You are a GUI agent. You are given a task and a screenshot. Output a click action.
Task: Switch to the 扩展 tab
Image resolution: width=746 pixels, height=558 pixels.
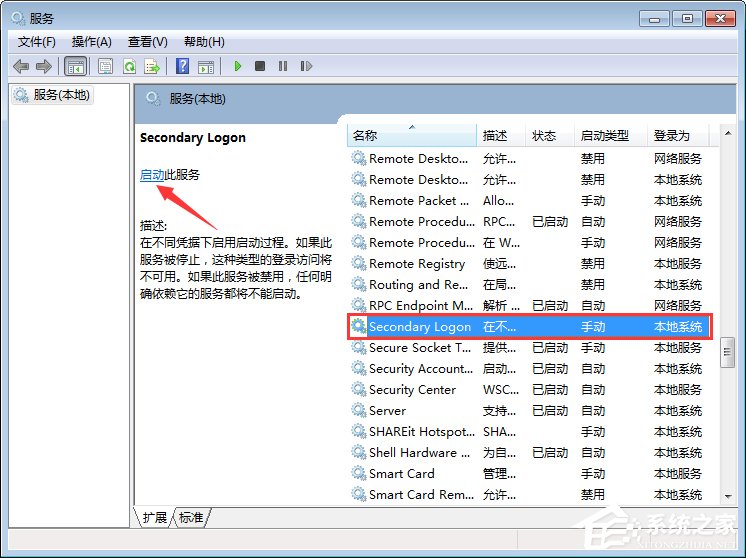[155, 517]
